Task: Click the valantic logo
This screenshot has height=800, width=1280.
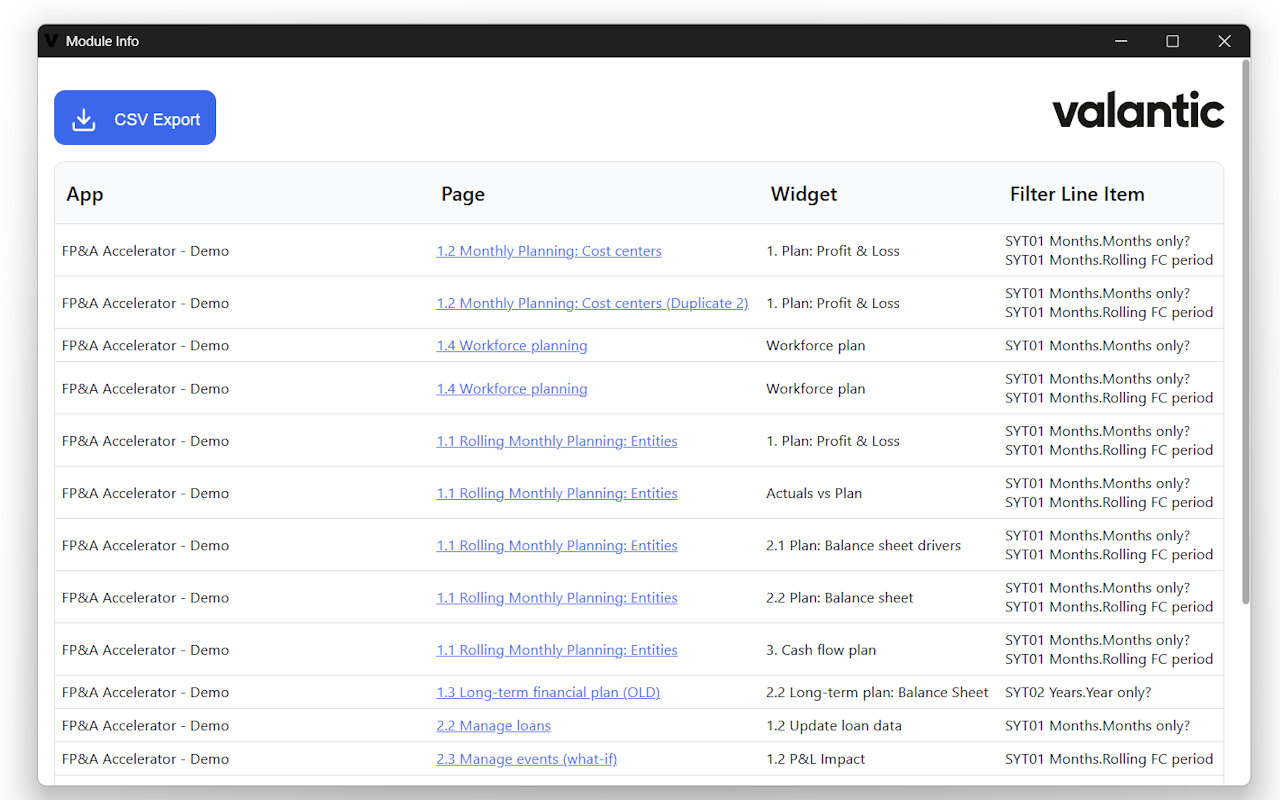Action: [x=1138, y=110]
